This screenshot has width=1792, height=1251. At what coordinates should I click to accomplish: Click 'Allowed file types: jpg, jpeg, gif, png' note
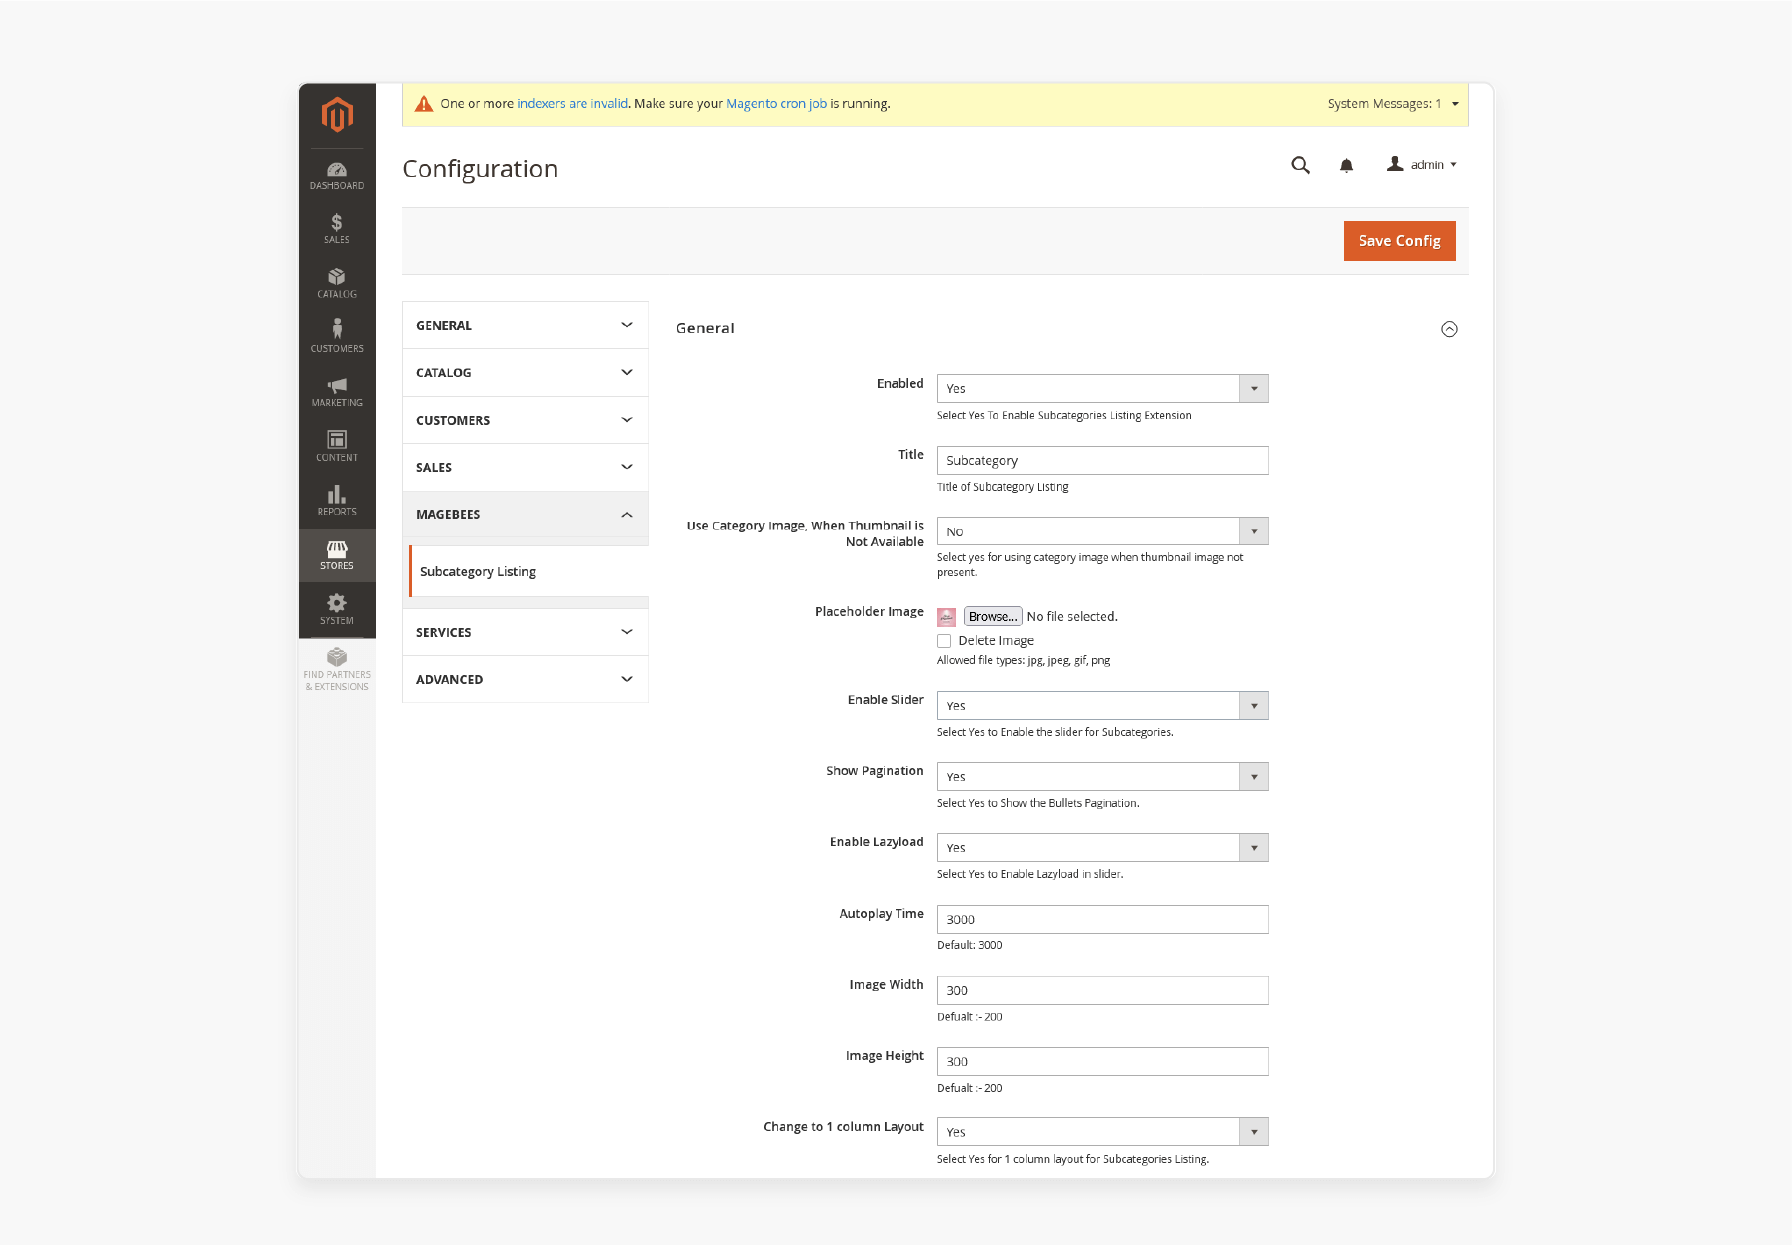[x=1023, y=661]
